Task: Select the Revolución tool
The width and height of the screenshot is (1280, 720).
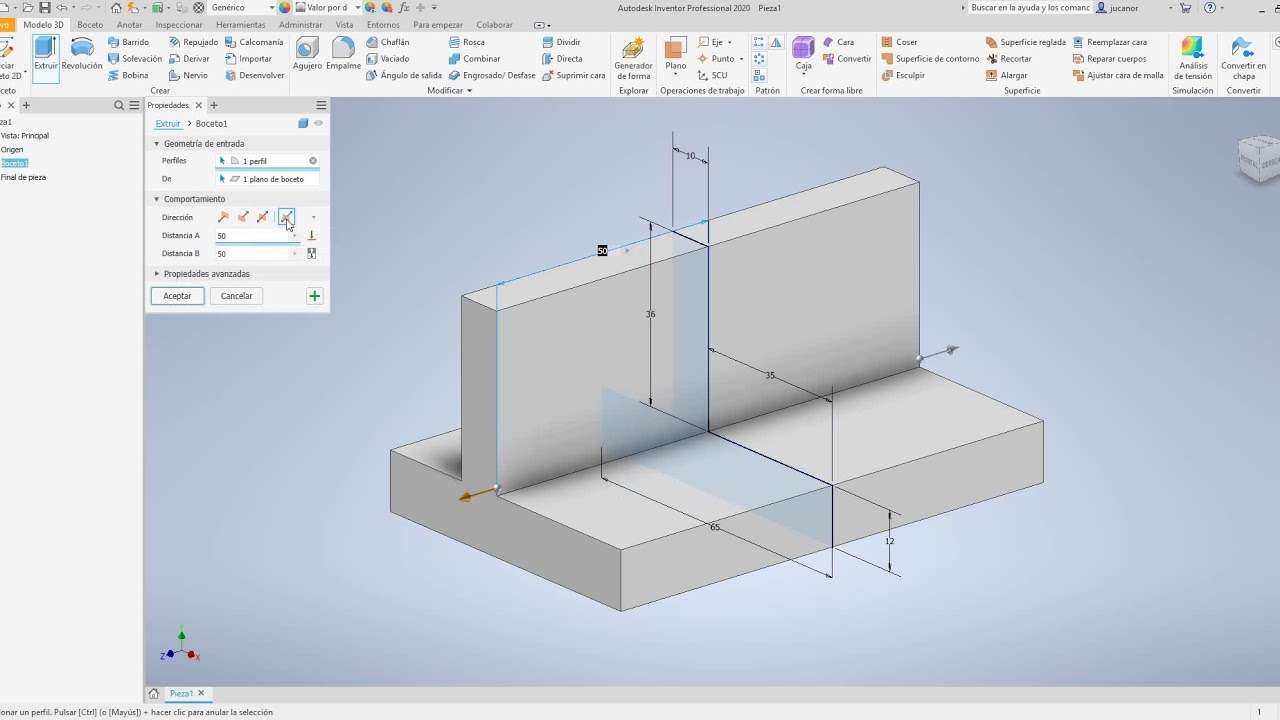Action: tap(82, 54)
